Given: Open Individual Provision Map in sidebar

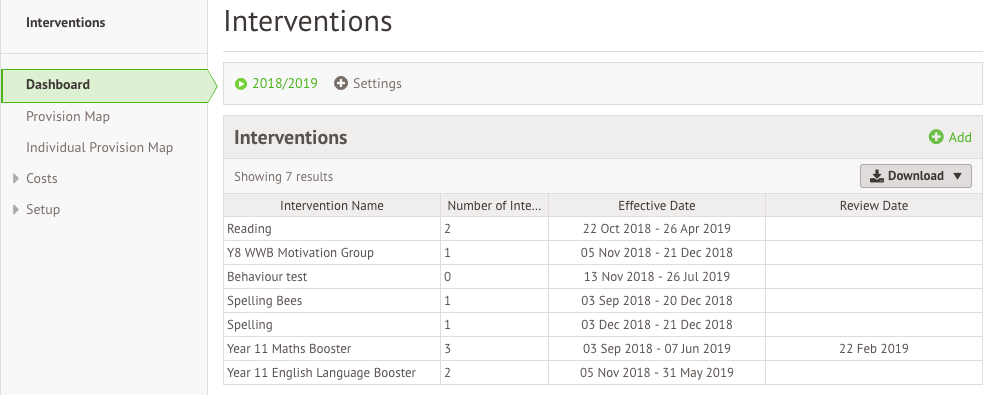Looking at the screenshot, I should [x=99, y=147].
